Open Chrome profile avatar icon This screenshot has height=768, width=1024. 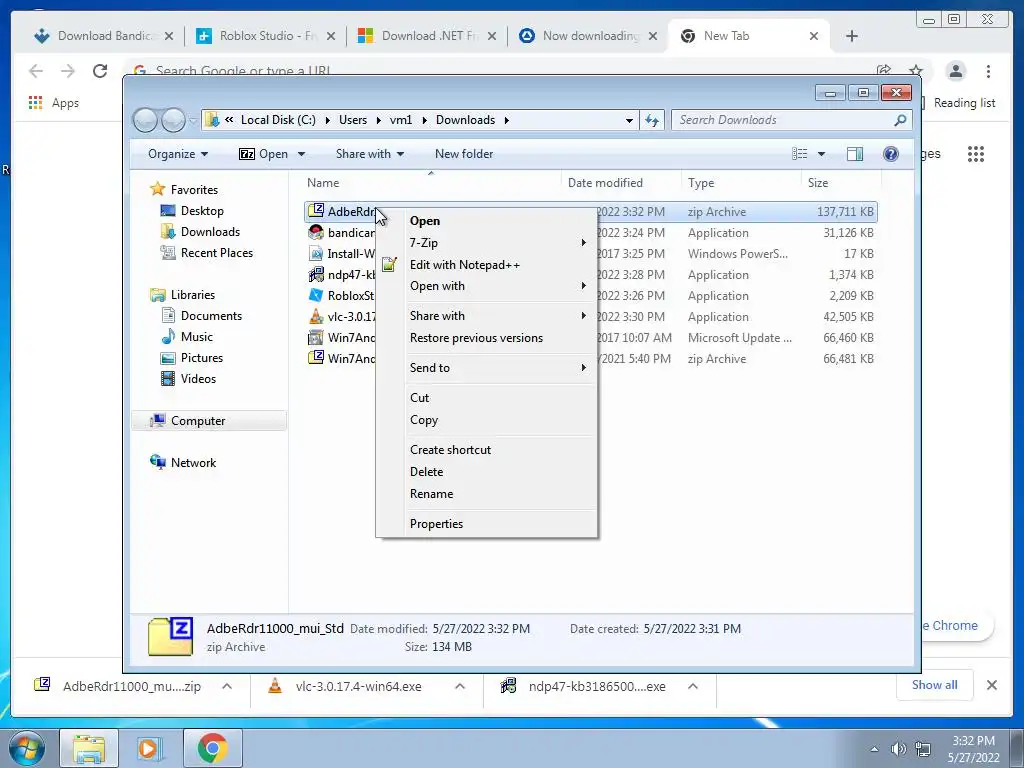point(955,71)
